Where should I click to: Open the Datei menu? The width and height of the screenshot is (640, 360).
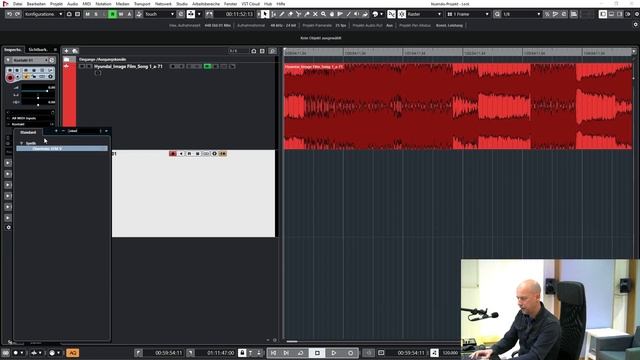point(18,4)
